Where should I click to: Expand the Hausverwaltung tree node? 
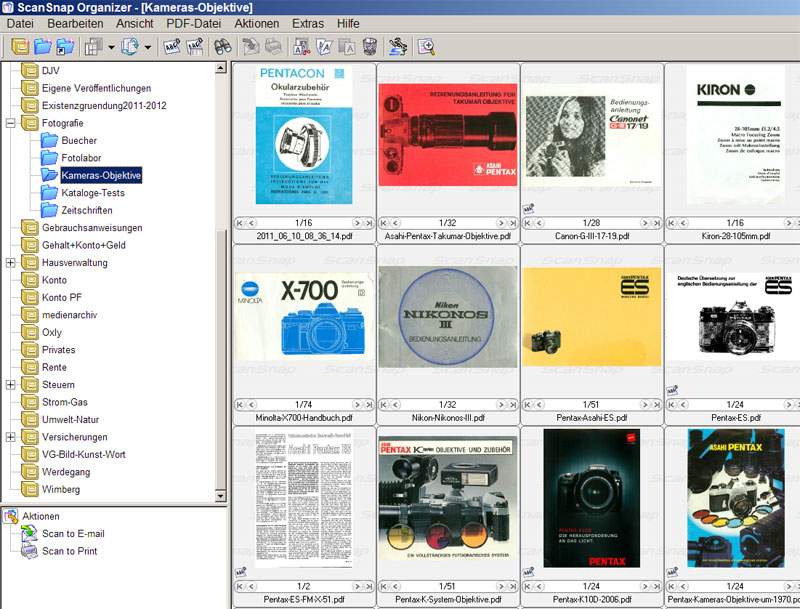click(10, 263)
